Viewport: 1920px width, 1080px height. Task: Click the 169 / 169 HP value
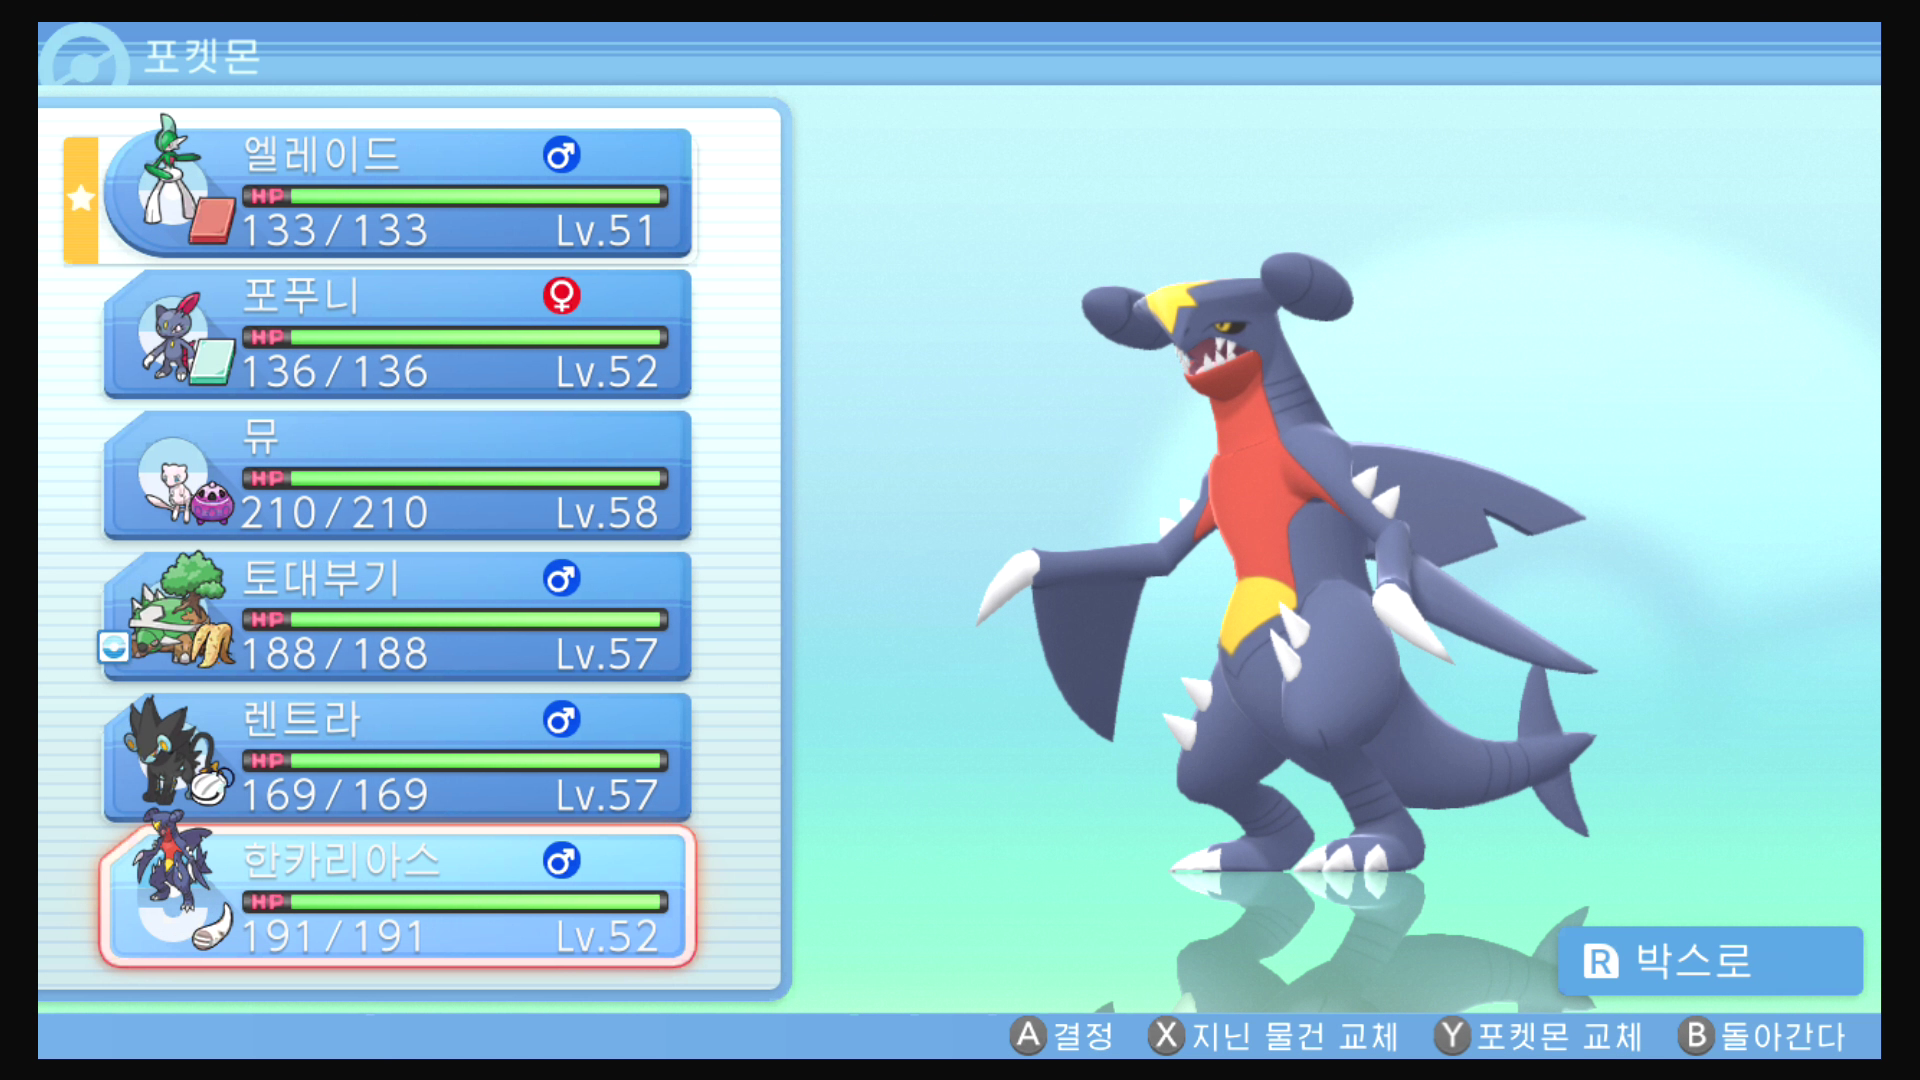pos(335,795)
